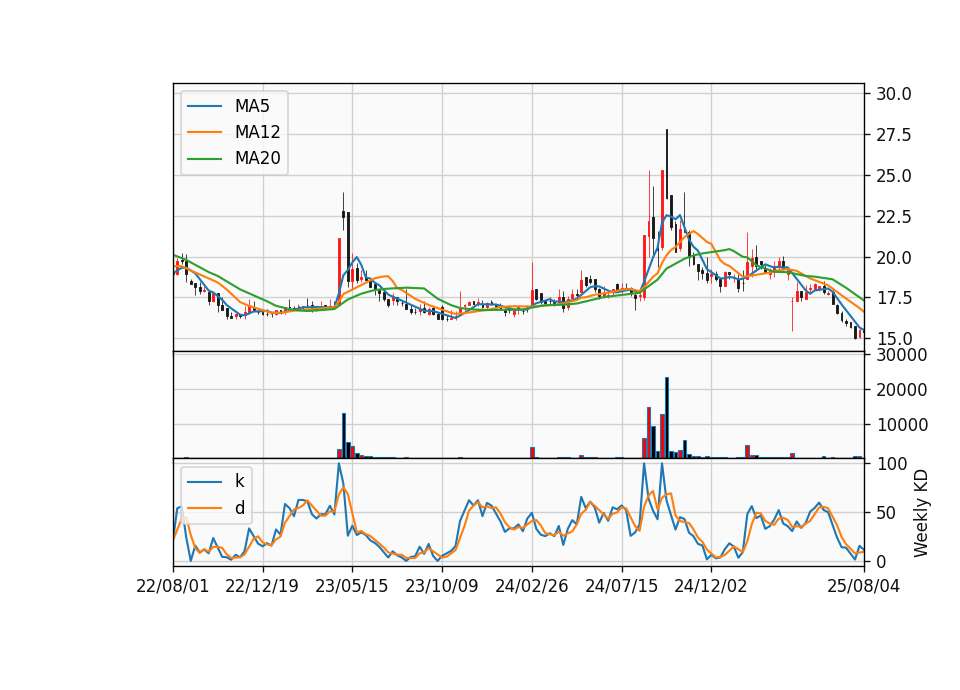Select the 23/05/15 date label
The image size is (960, 690).
pyautogui.click(x=352, y=586)
